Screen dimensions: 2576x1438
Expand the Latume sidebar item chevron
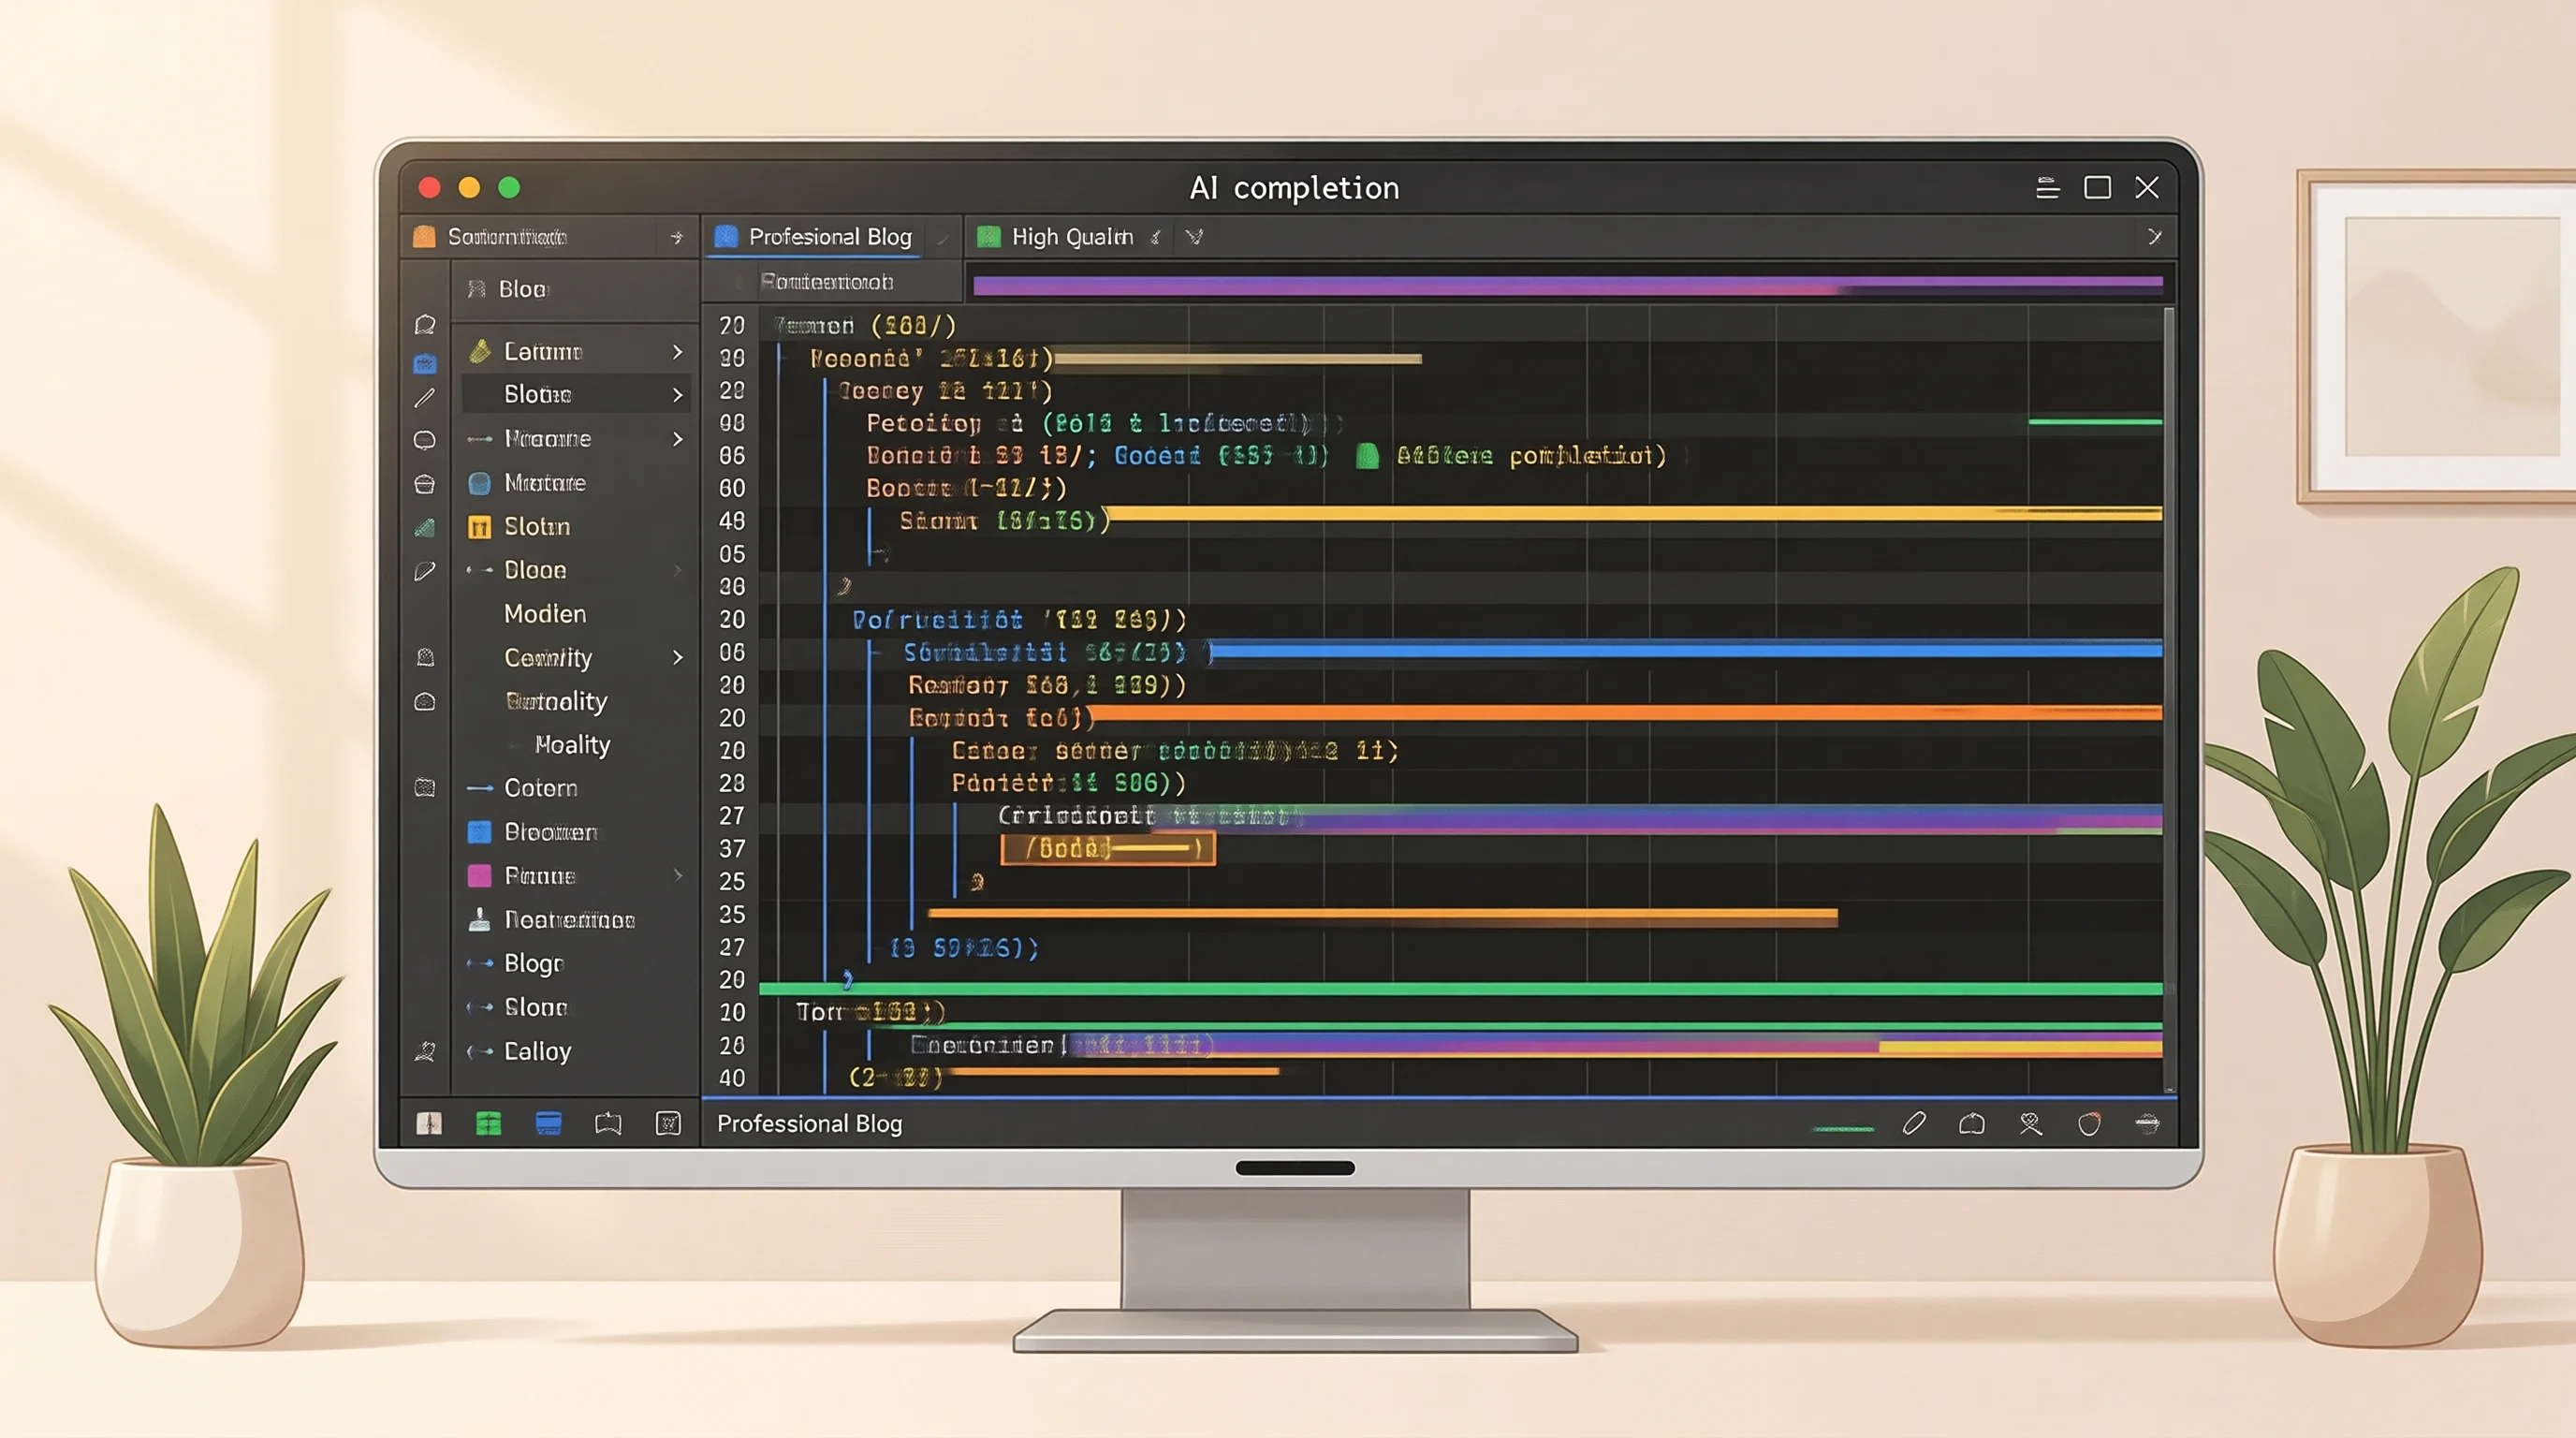[x=677, y=352]
